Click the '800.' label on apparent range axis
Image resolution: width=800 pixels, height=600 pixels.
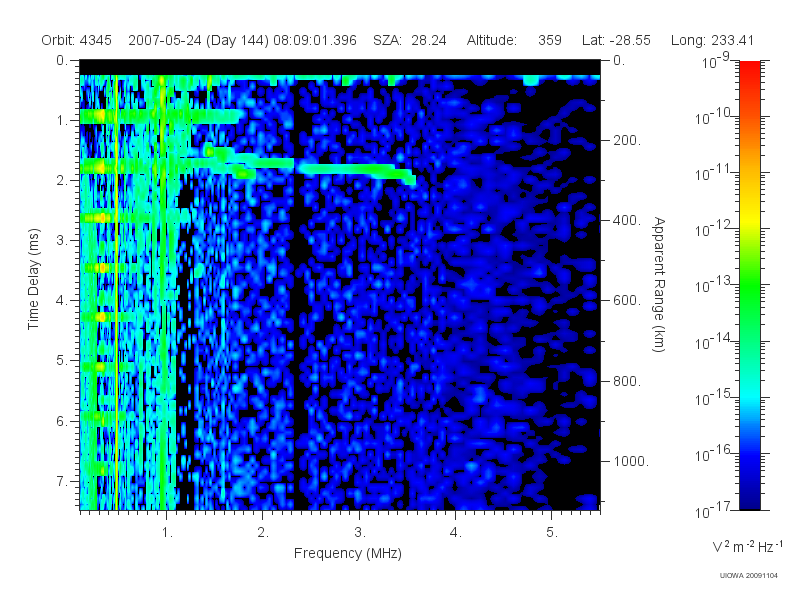[x=627, y=381]
